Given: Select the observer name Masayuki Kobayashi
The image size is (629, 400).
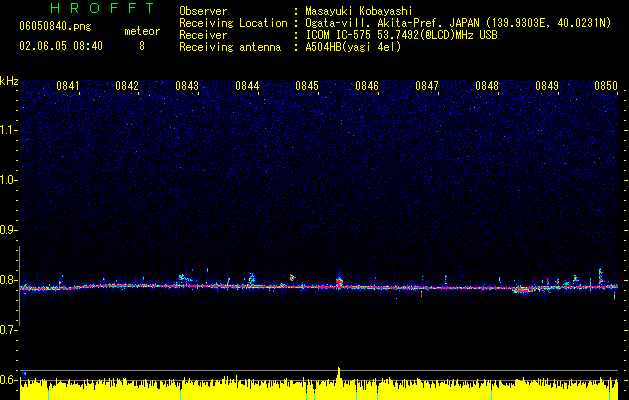Looking at the screenshot, I should point(359,11).
